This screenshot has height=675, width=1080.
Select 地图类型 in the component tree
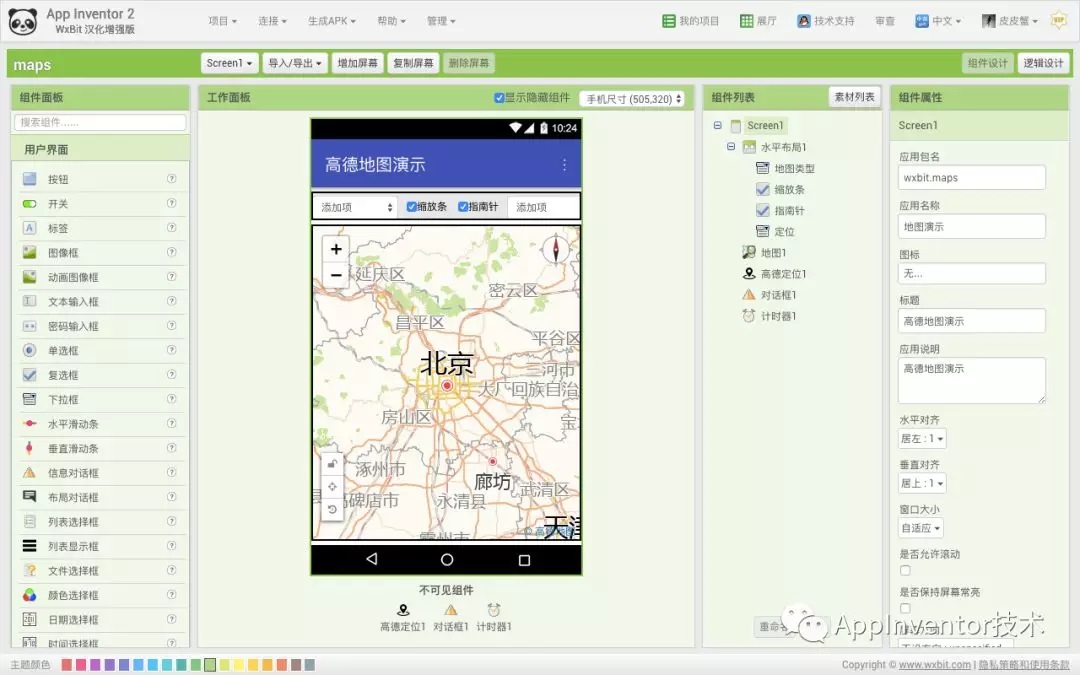[x=794, y=168]
